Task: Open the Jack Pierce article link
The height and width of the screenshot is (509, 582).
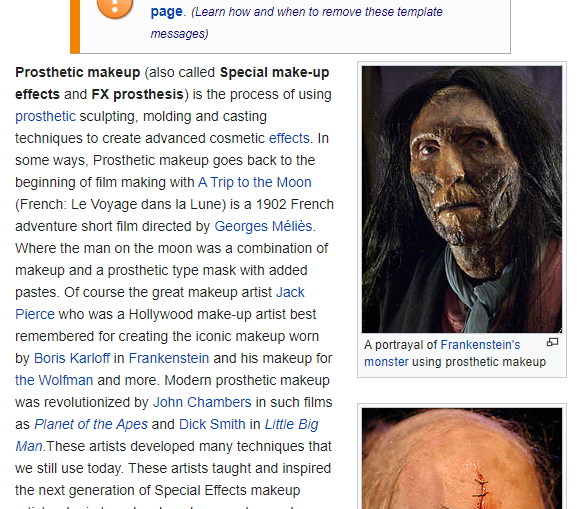Action: [x=290, y=292]
